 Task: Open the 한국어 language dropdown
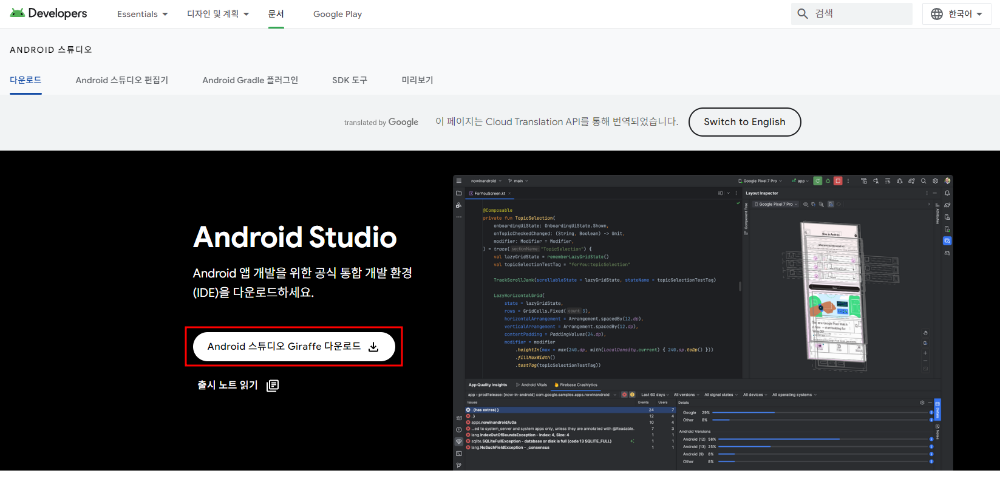click(x=956, y=14)
